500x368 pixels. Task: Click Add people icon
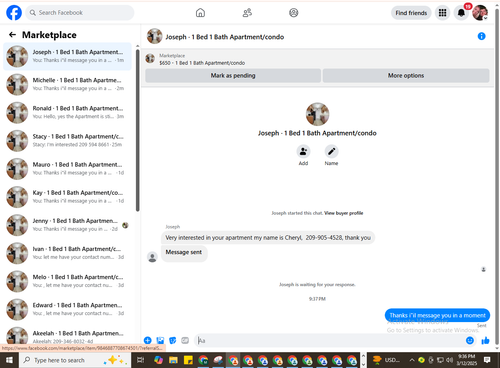click(x=303, y=151)
